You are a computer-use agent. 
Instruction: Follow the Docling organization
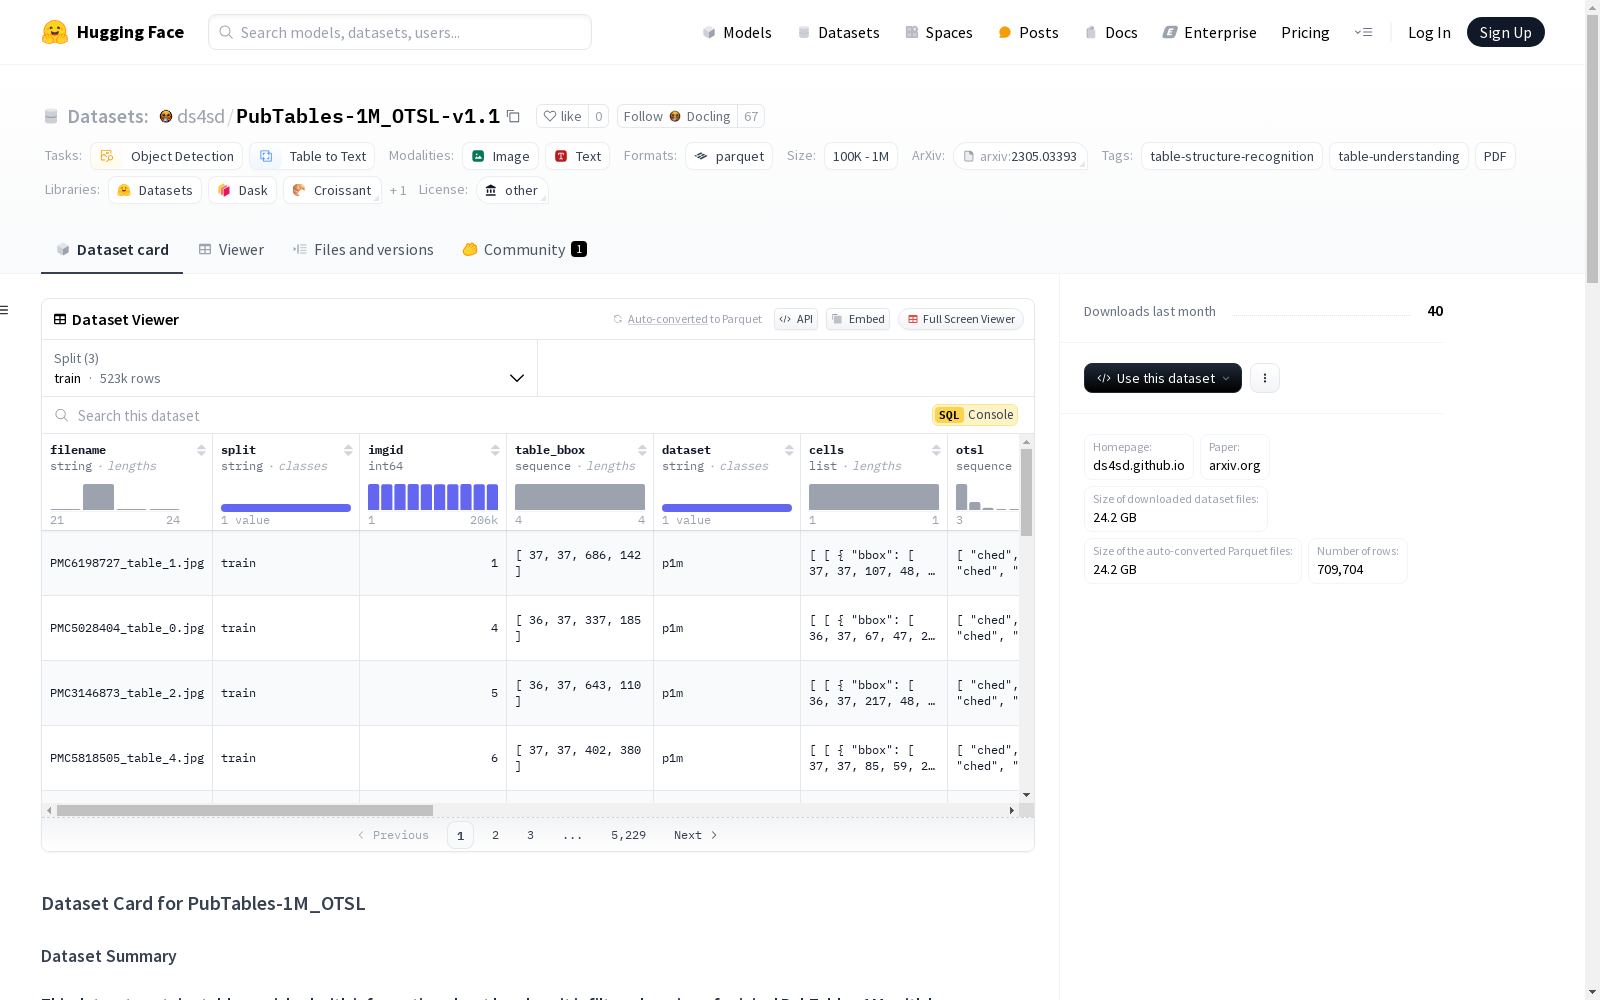click(x=677, y=116)
